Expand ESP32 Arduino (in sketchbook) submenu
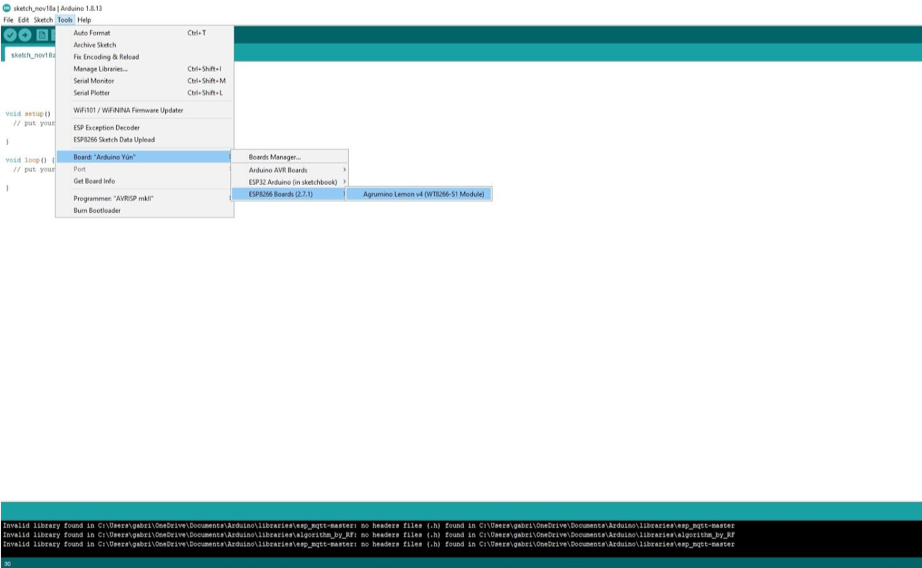The width and height of the screenshot is (922, 568). coord(289,182)
